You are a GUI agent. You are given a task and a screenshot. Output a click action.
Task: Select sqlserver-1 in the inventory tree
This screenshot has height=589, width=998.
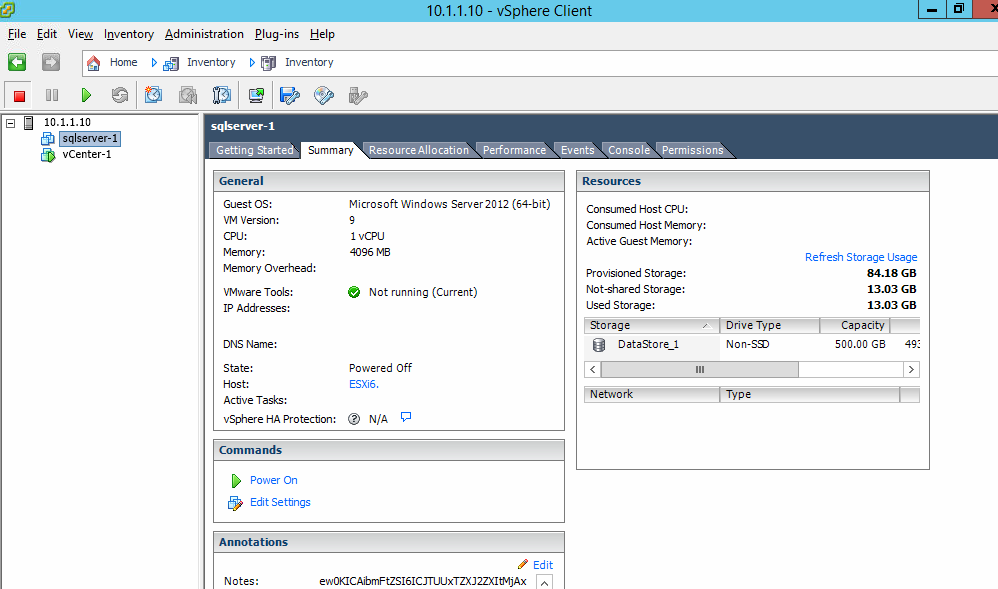90,138
